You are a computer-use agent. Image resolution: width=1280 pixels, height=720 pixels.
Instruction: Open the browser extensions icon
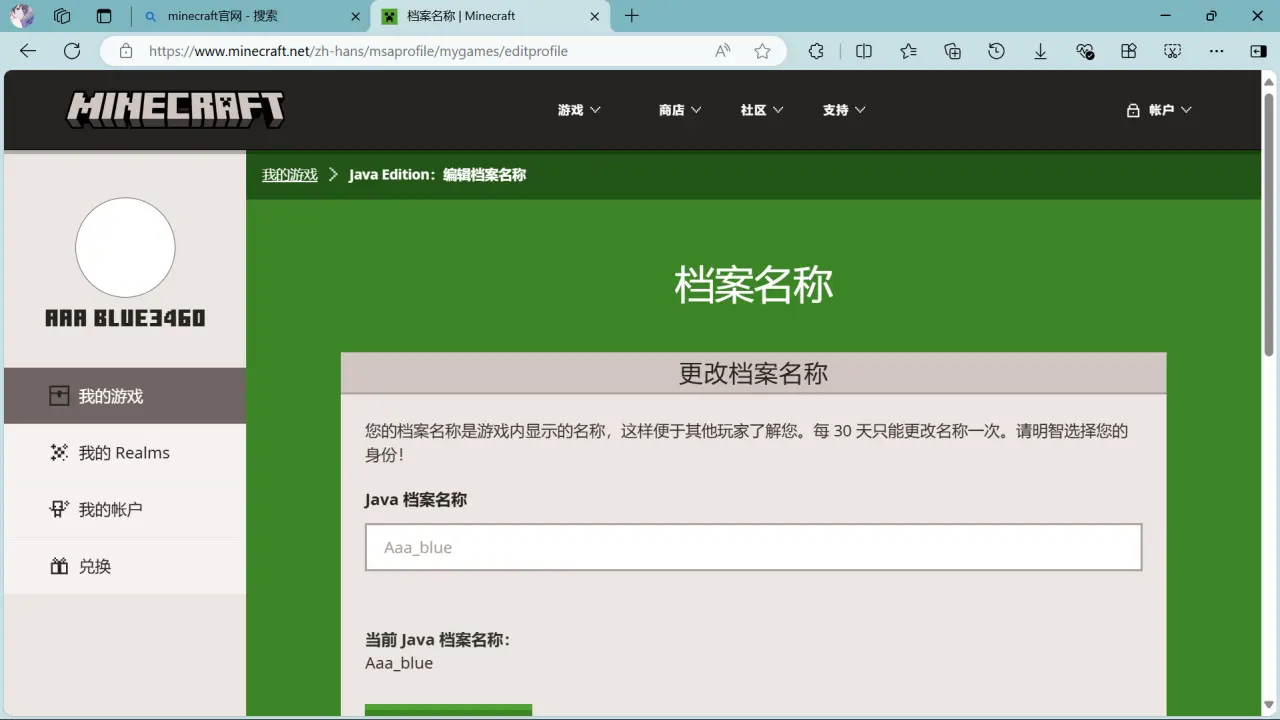[x=816, y=51]
